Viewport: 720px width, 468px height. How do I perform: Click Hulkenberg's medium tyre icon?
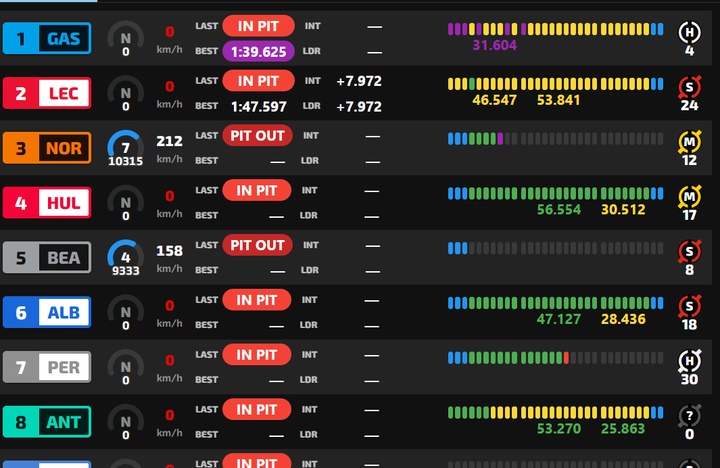tap(689, 194)
